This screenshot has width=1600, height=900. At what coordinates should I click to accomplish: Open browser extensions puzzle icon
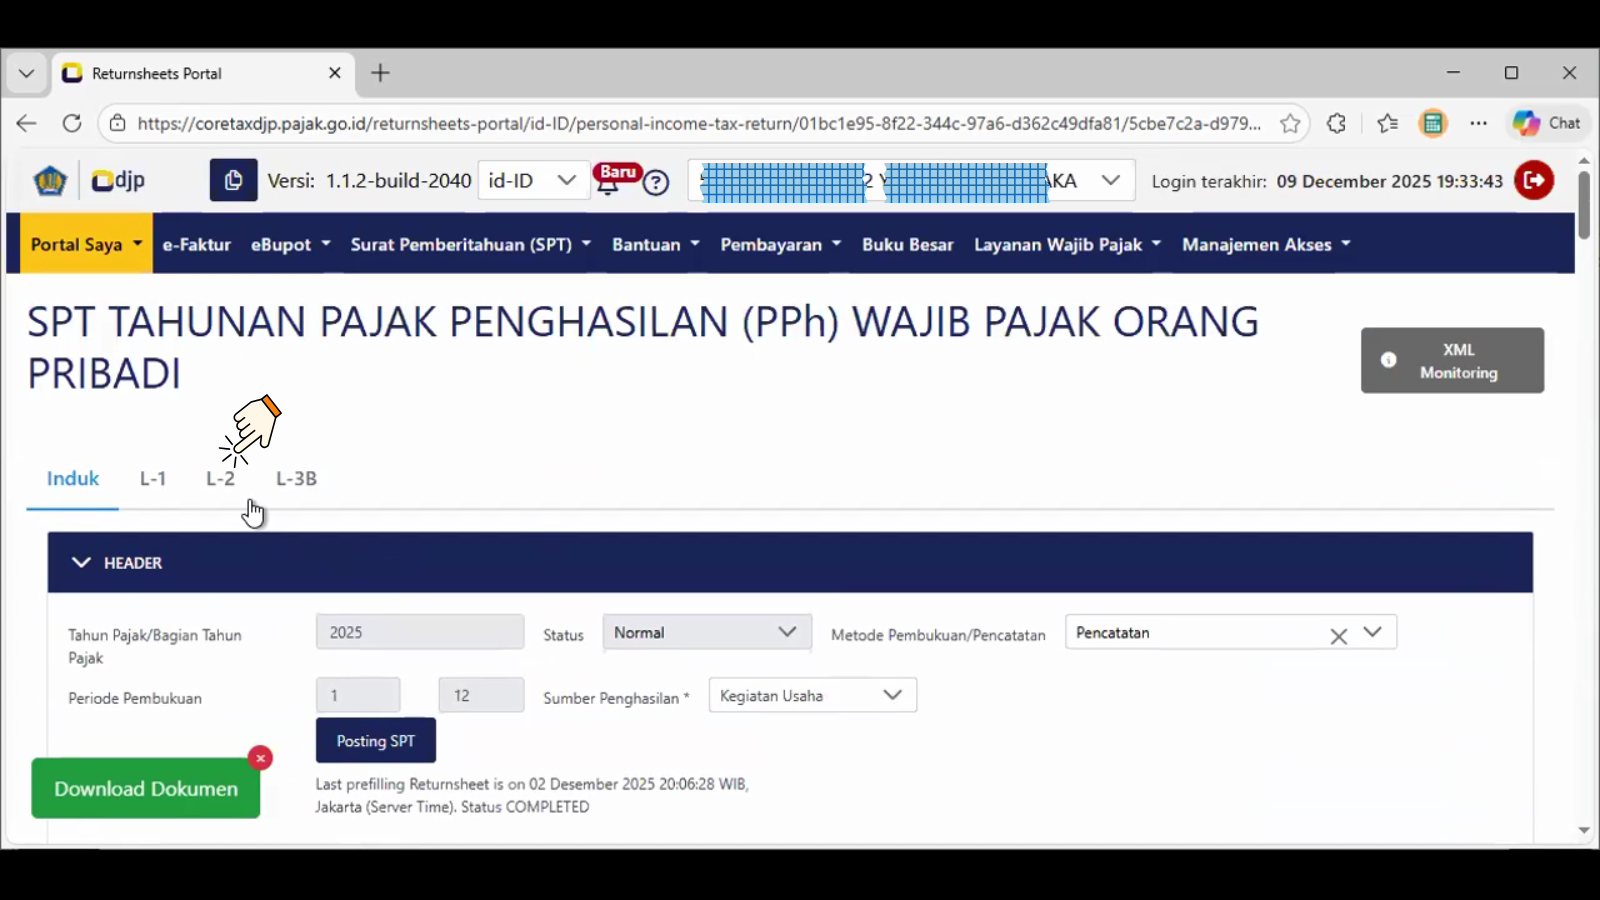tap(1336, 123)
